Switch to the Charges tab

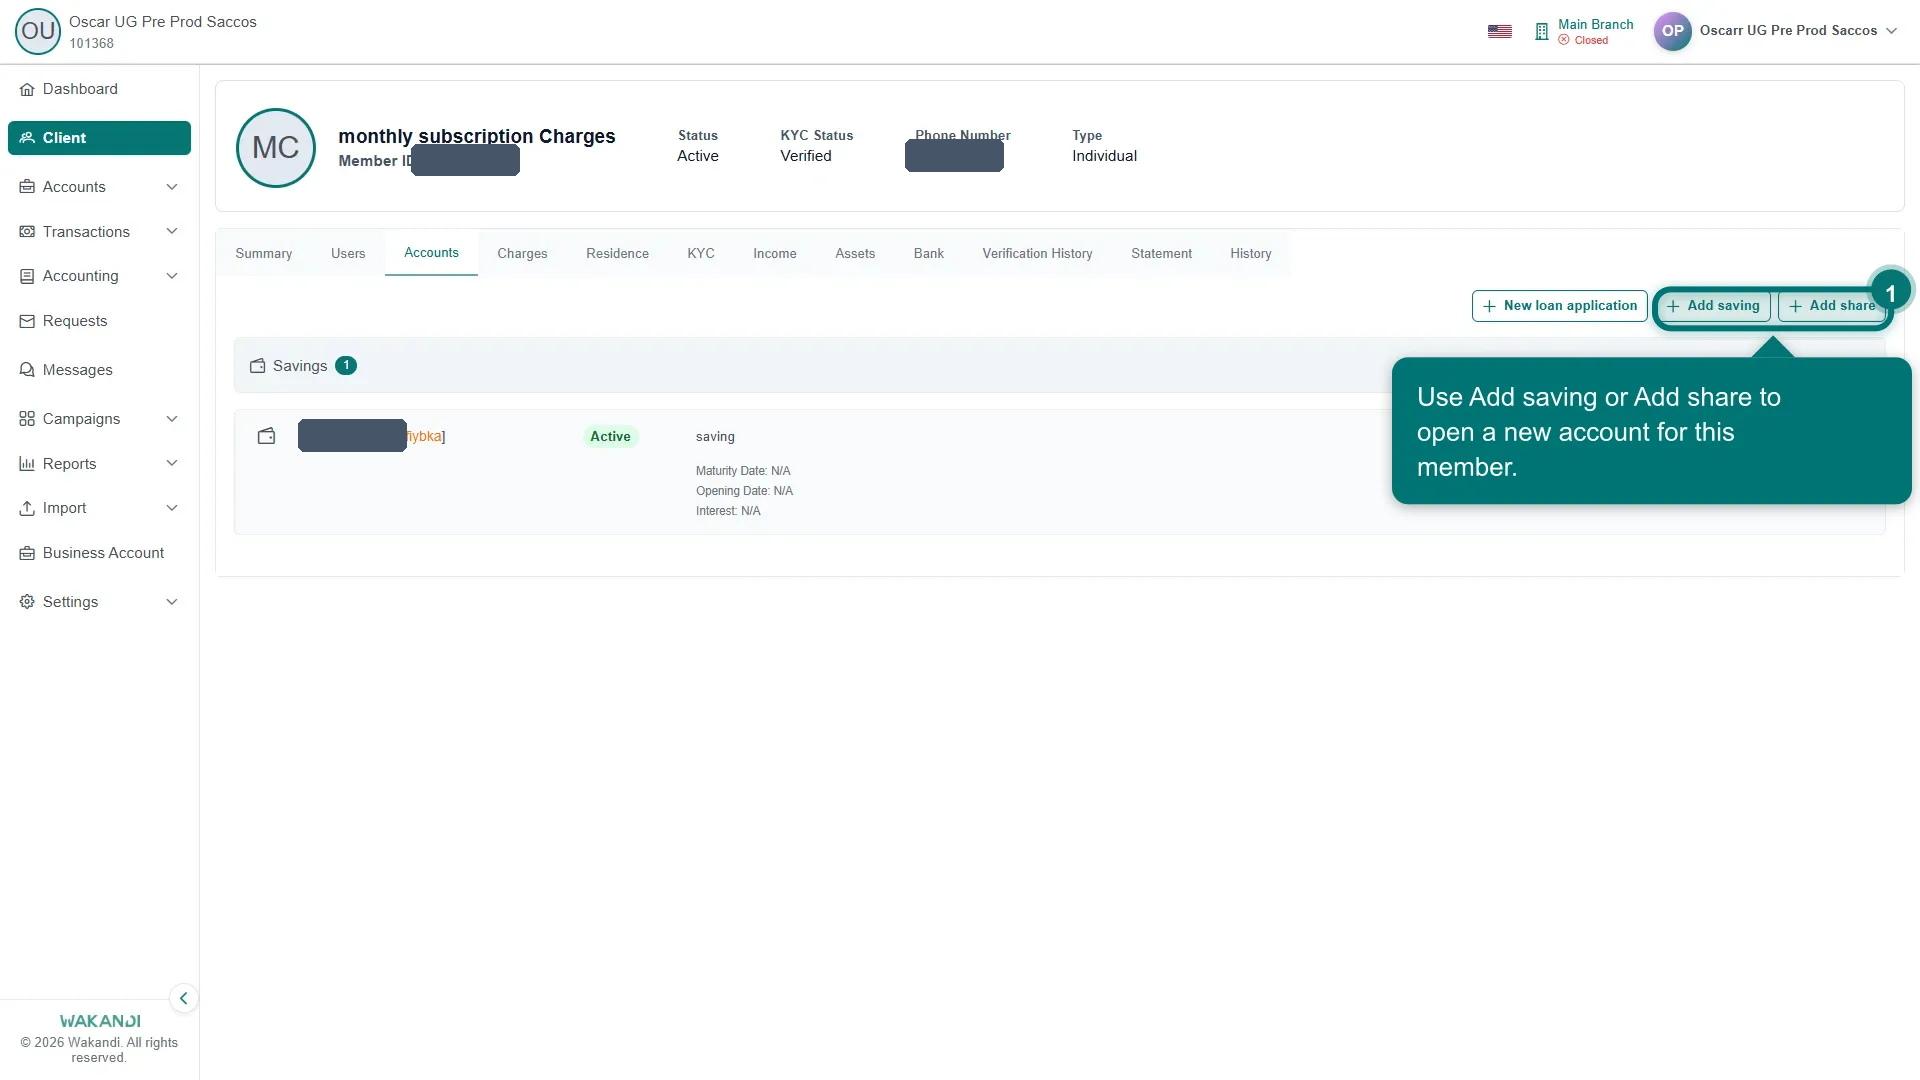click(522, 254)
